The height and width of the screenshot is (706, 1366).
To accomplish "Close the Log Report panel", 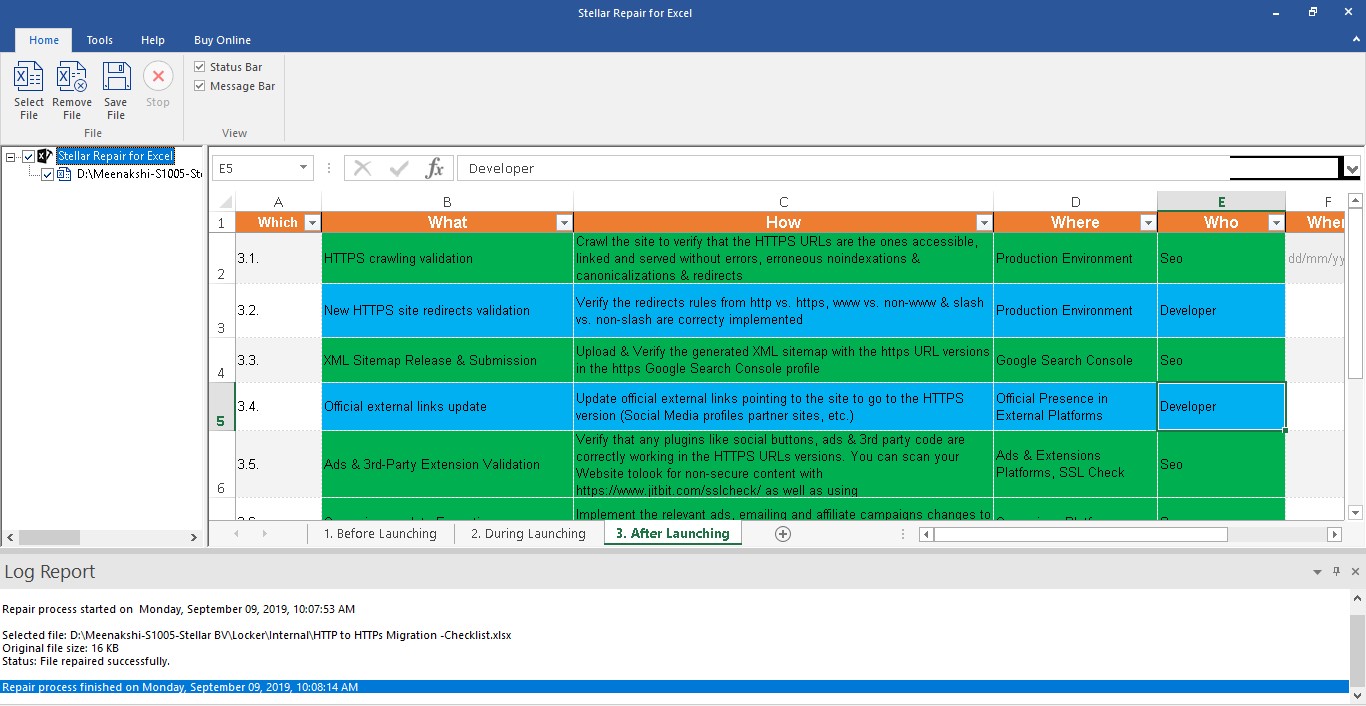I will click(x=1355, y=572).
